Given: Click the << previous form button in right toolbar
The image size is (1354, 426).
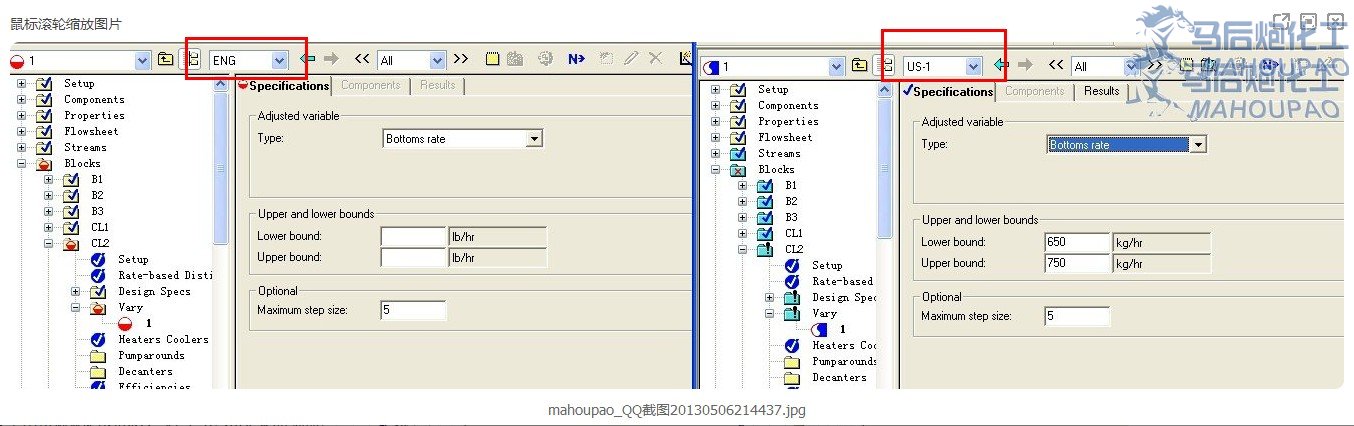Looking at the screenshot, I should pyautogui.click(x=1055, y=66).
